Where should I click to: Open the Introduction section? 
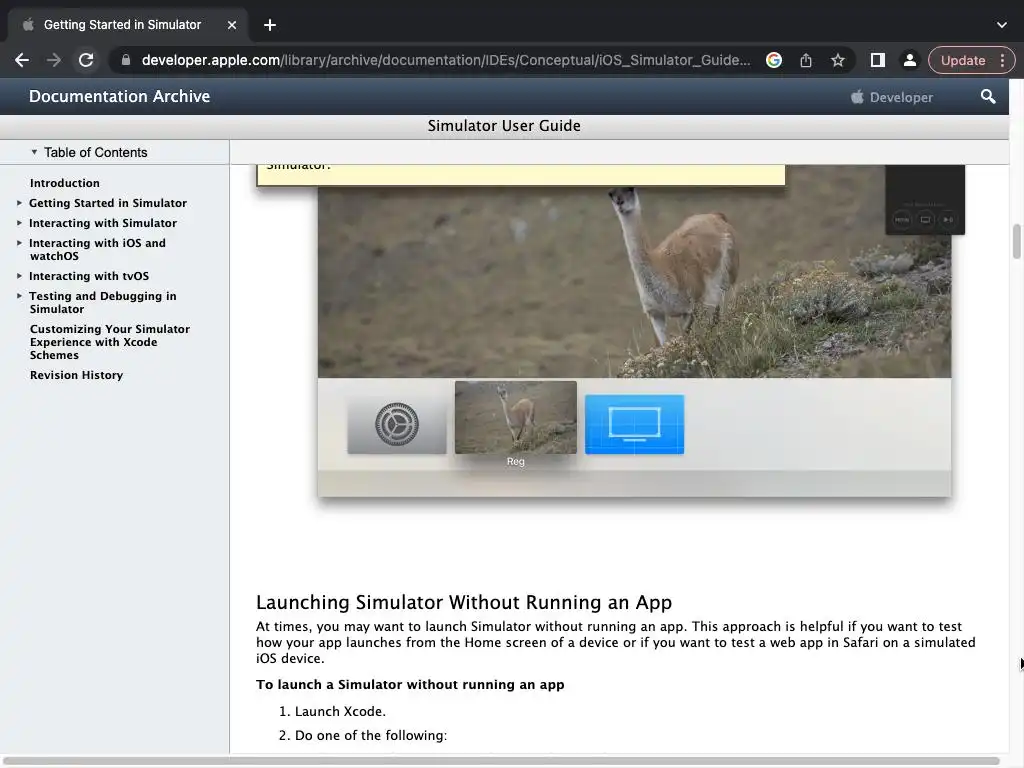[65, 183]
